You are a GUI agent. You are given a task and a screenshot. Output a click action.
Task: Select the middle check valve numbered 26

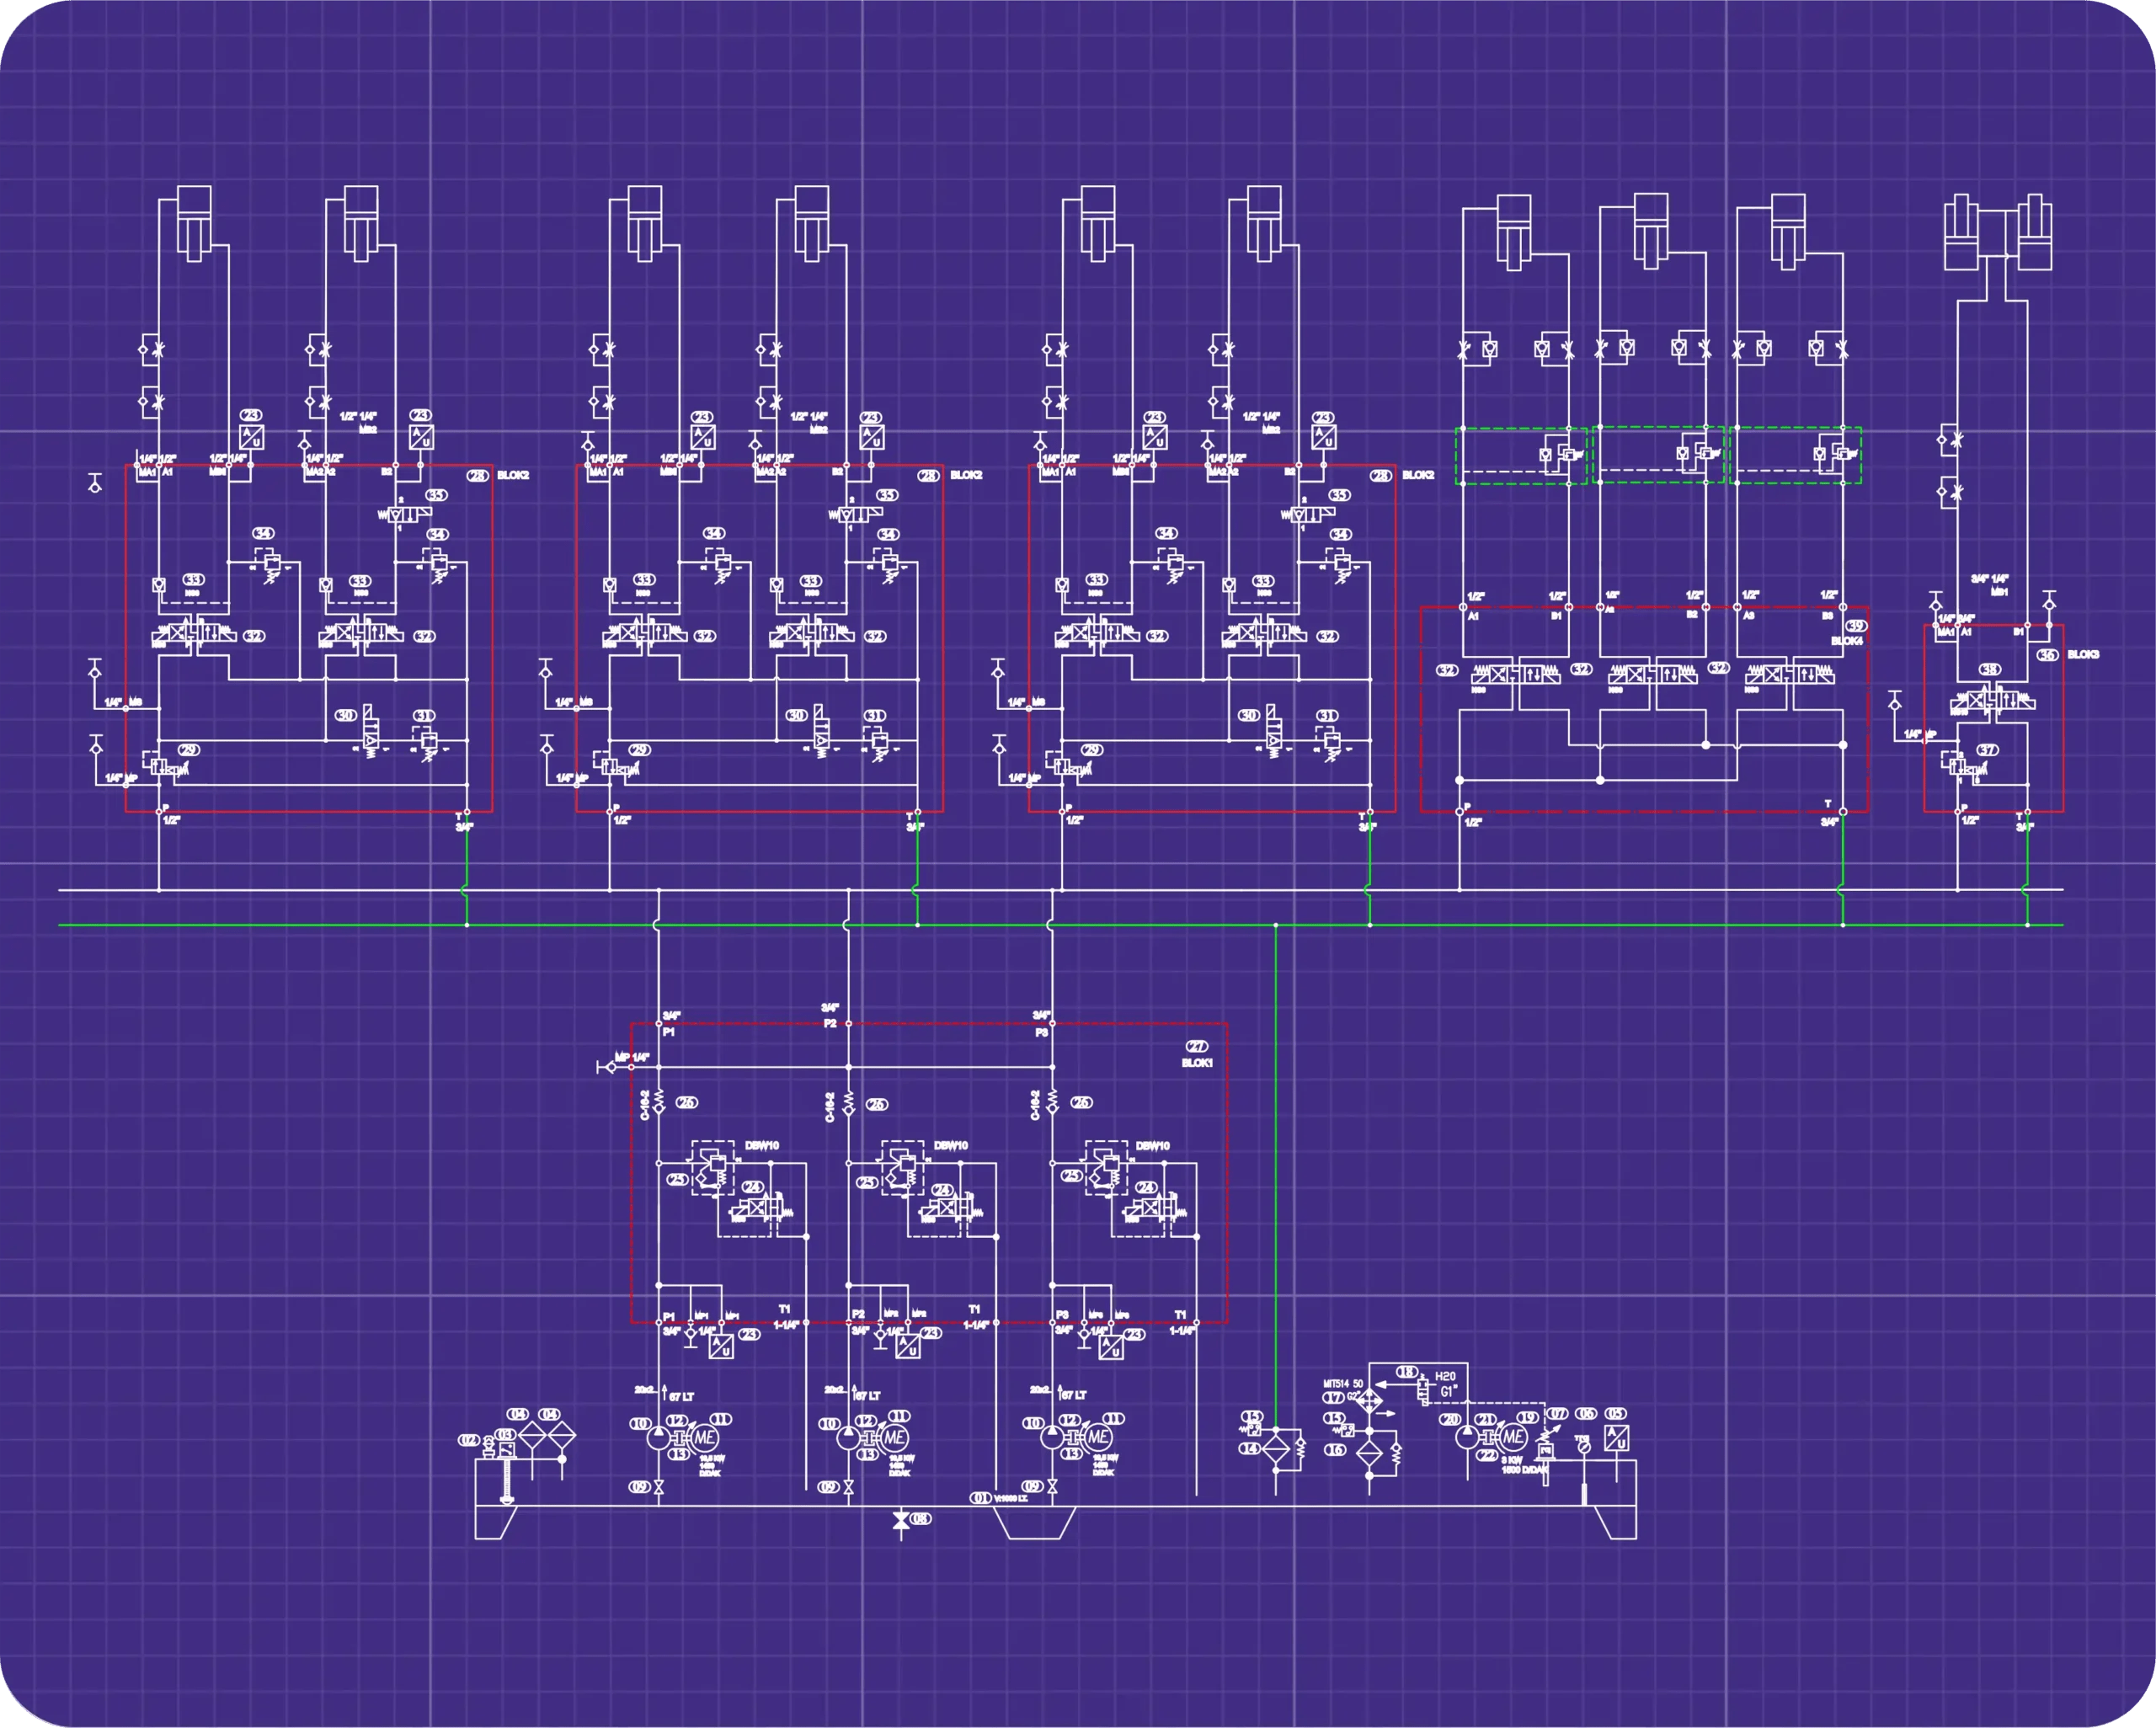click(849, 1104)
